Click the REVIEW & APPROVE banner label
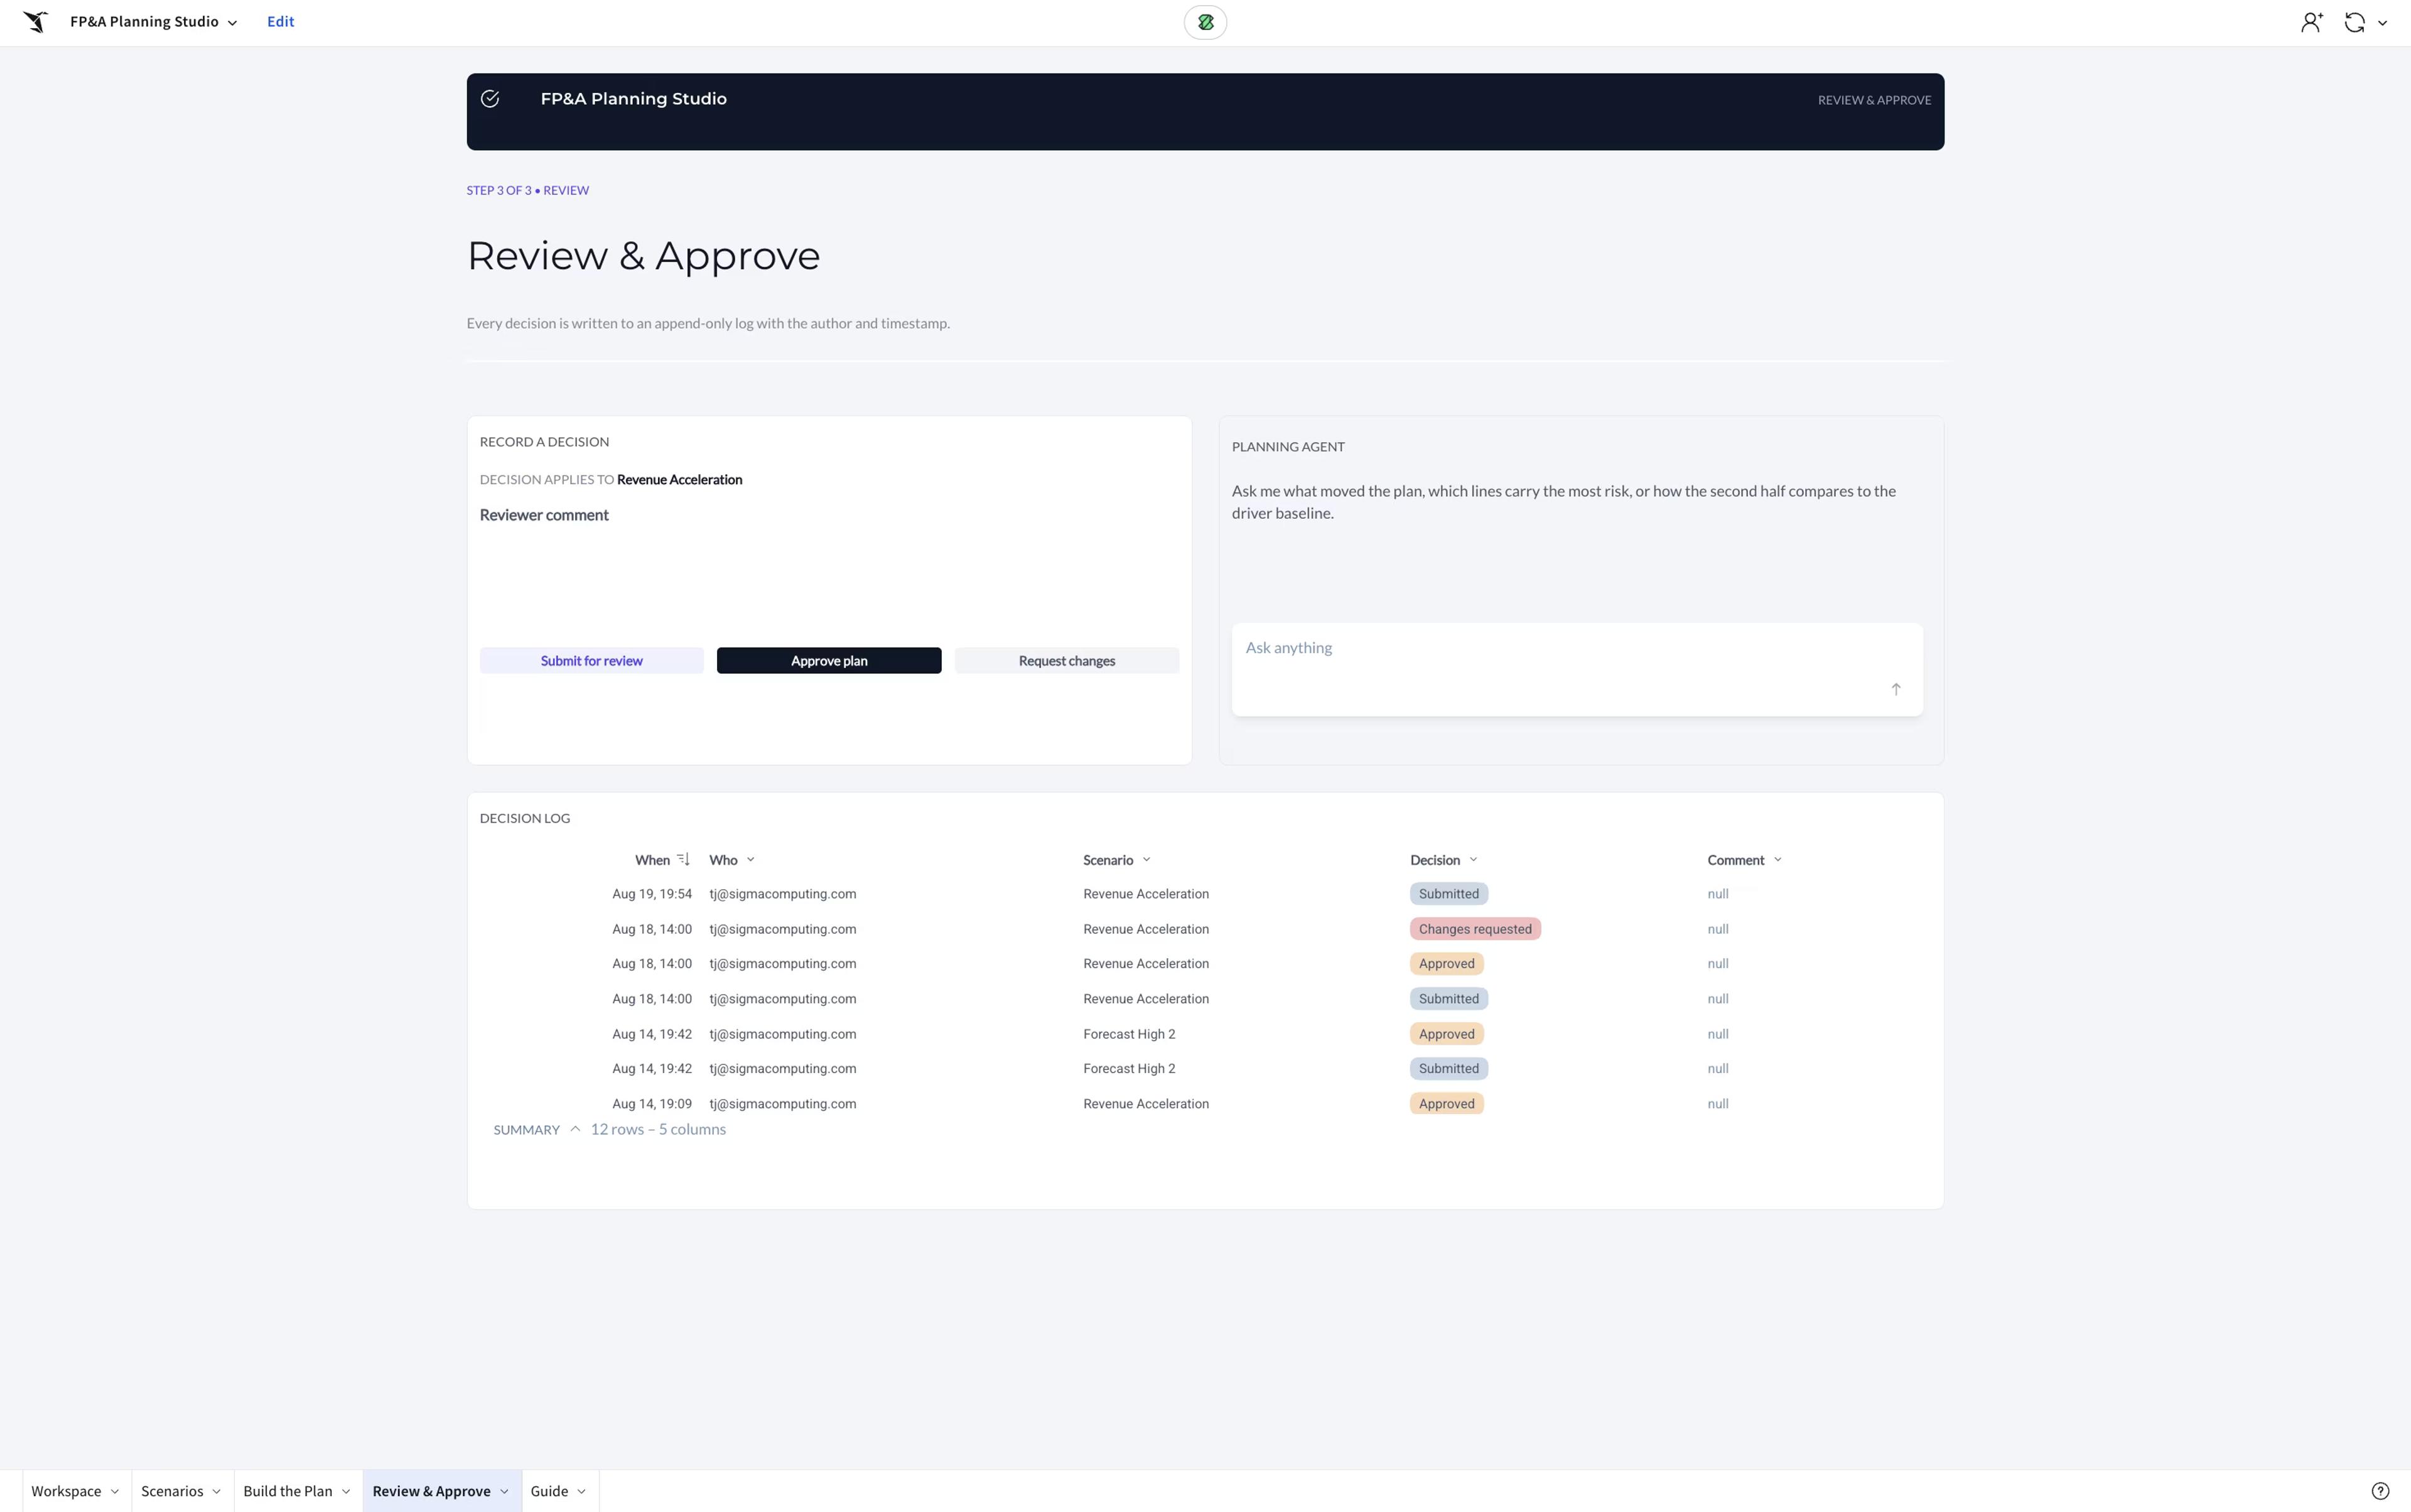 click(1874, 100)
